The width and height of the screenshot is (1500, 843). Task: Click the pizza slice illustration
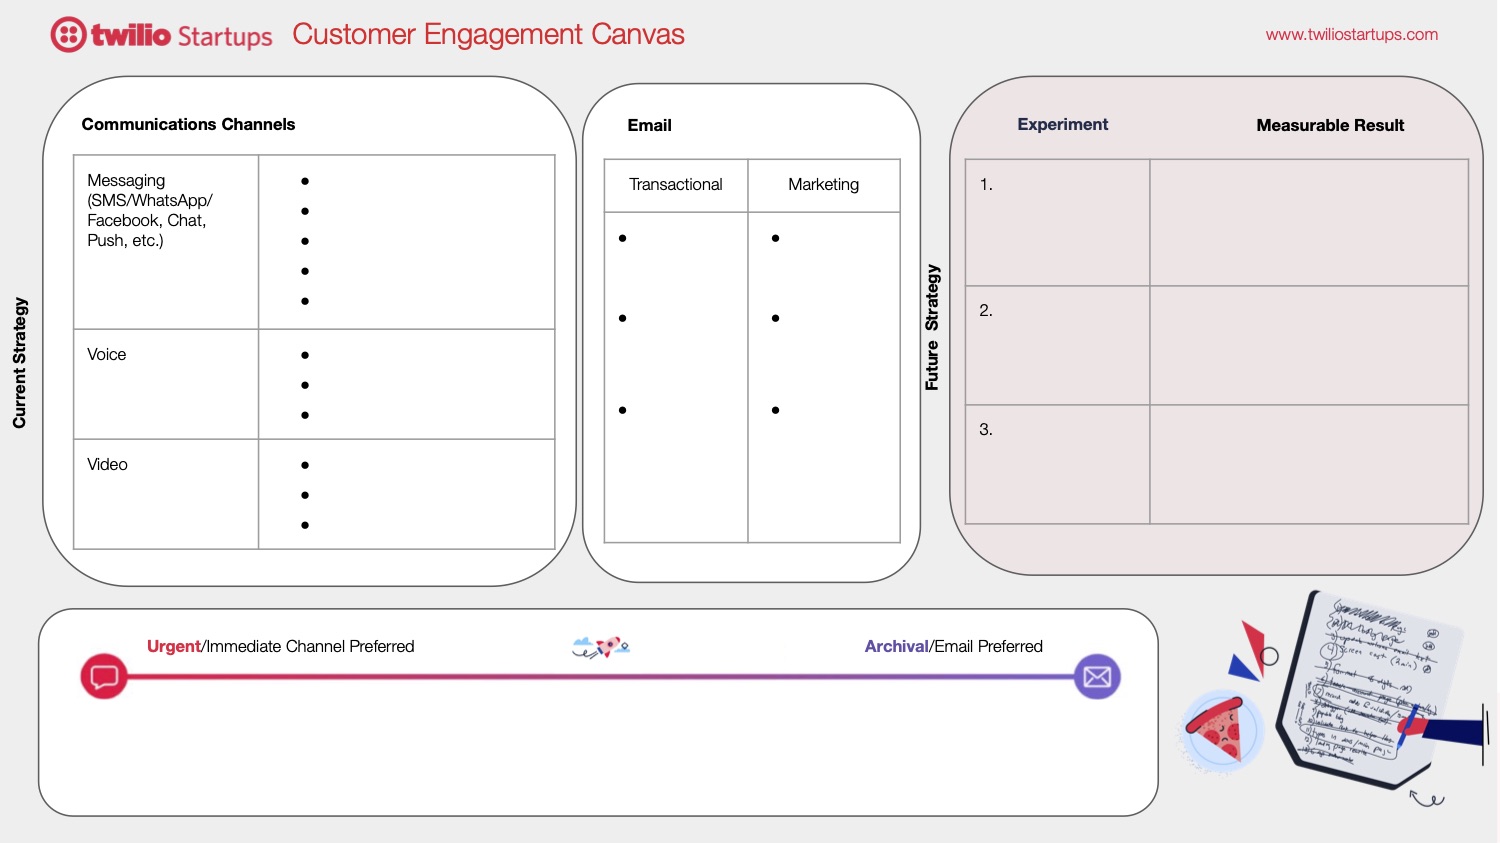(x=1221, y=729)
